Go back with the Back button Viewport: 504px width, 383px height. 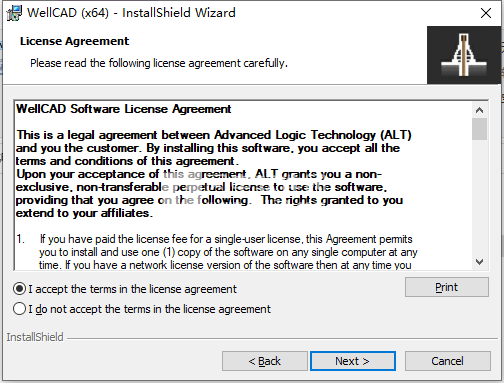pyautogui.click(x=265, y=361)
